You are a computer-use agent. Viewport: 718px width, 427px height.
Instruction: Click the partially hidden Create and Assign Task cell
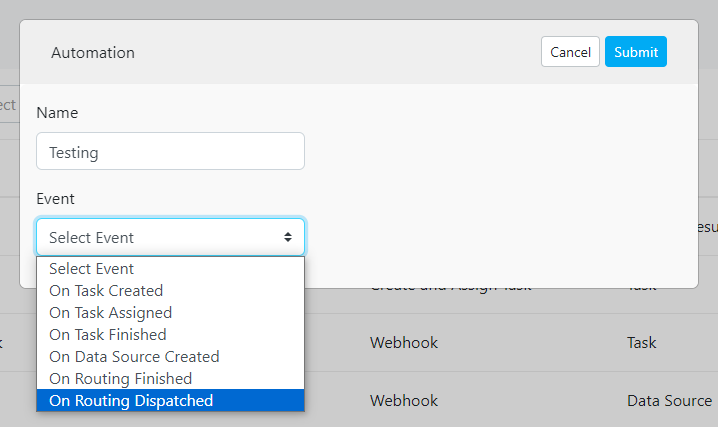[450, 286]
